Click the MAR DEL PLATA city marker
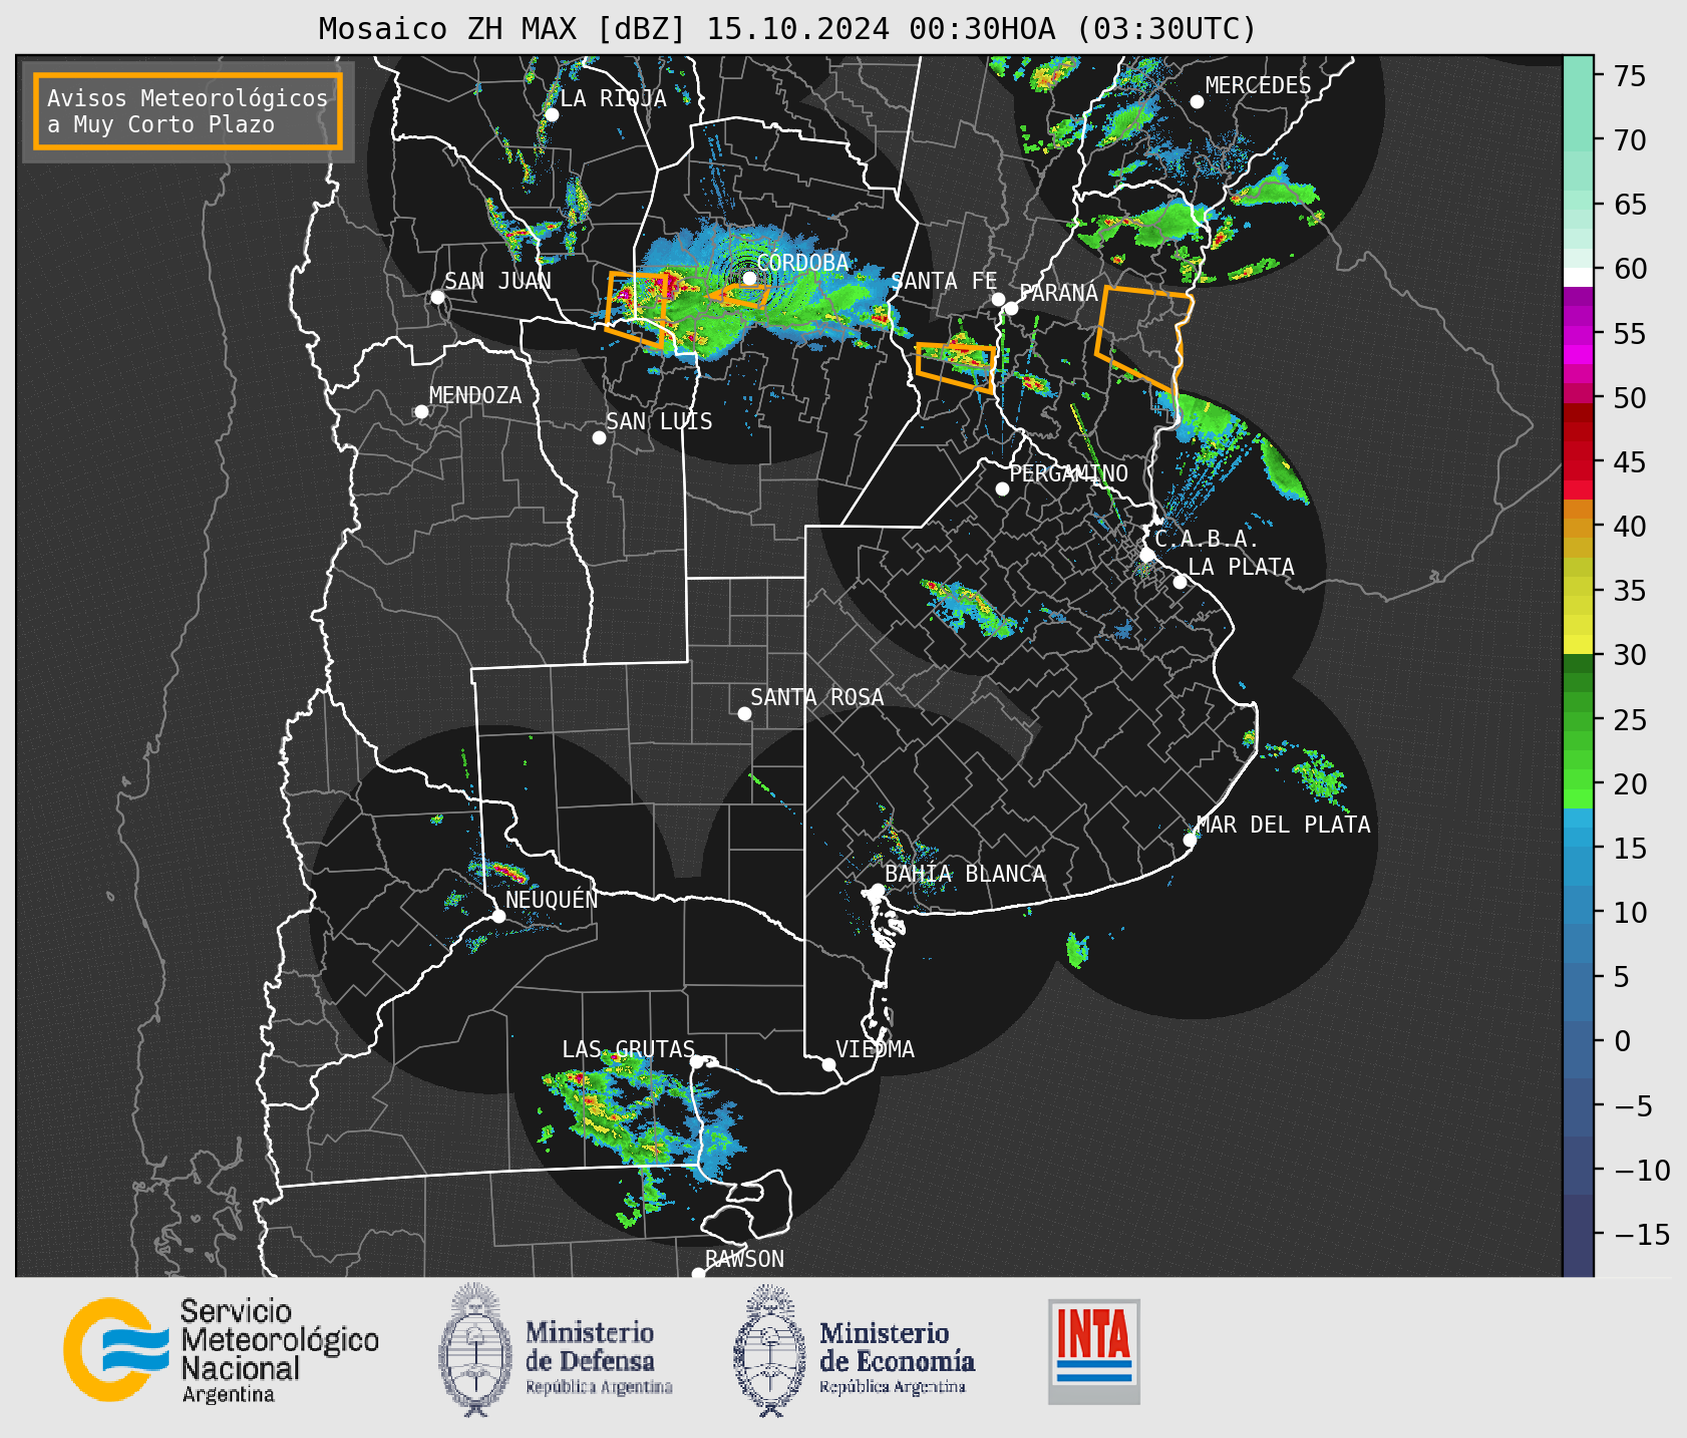 [x=1190, y=839]
